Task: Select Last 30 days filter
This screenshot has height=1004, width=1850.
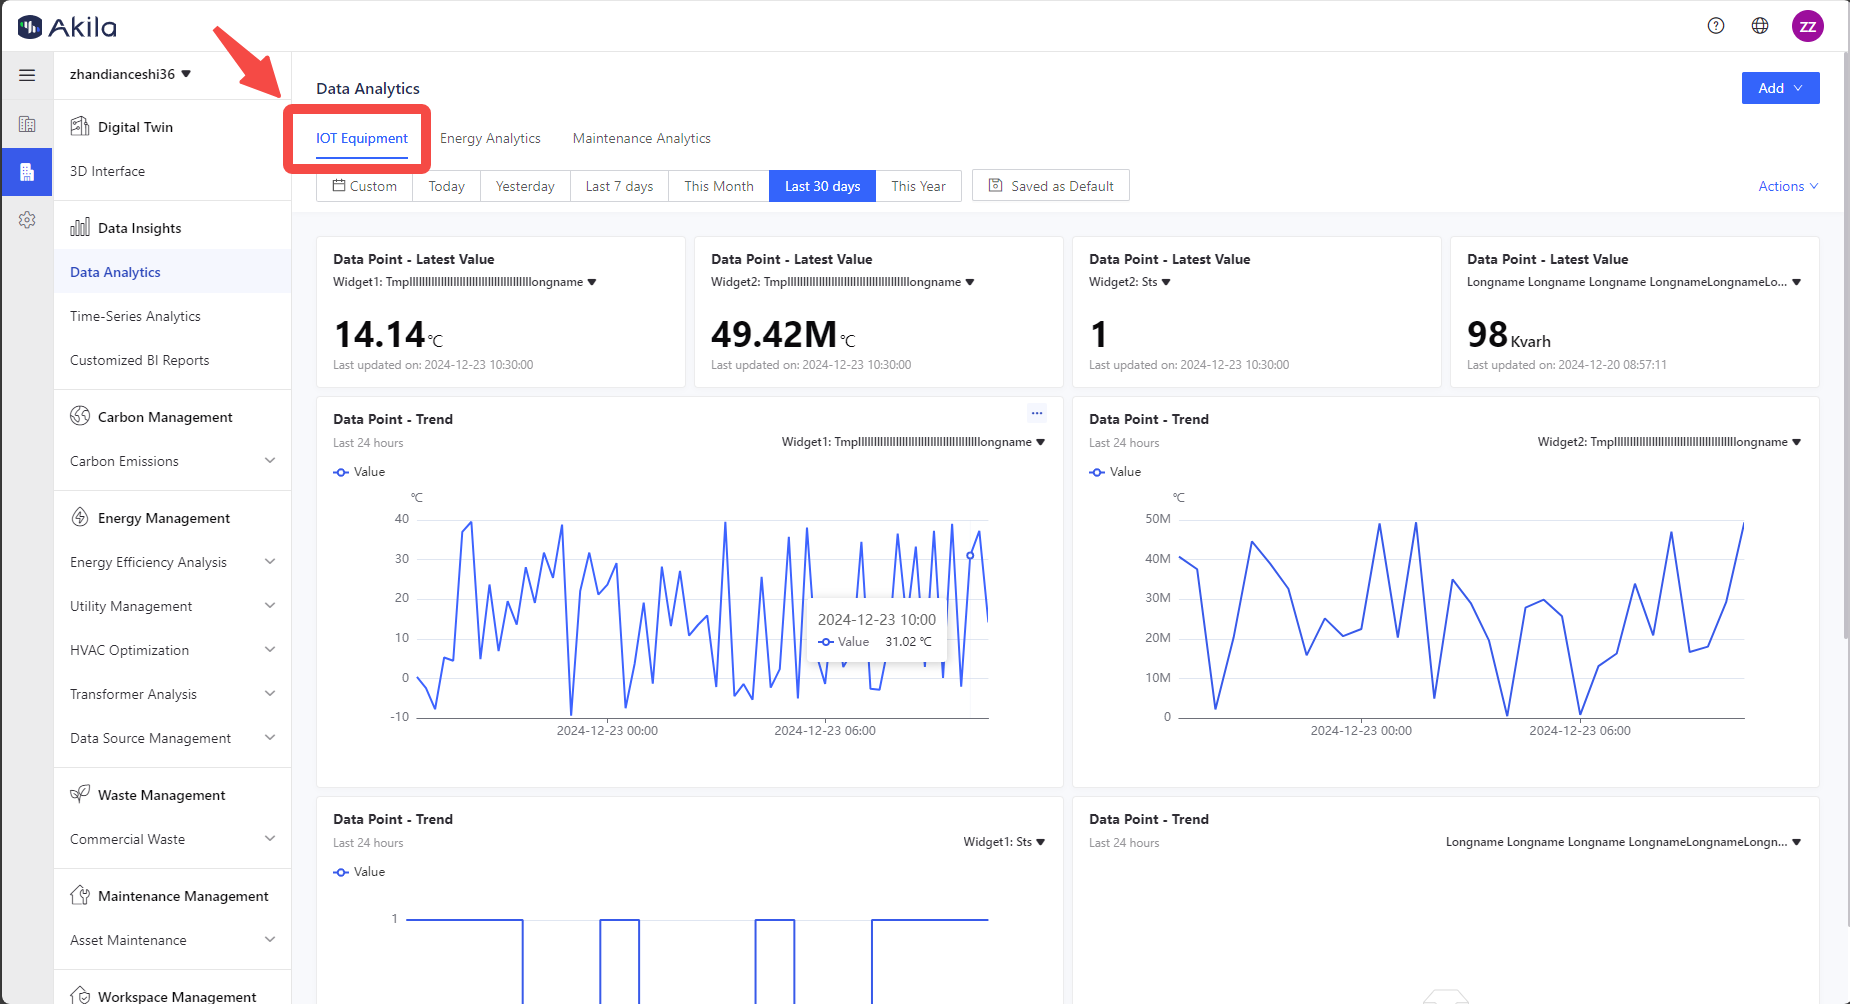Action: [x=822, y=186]
